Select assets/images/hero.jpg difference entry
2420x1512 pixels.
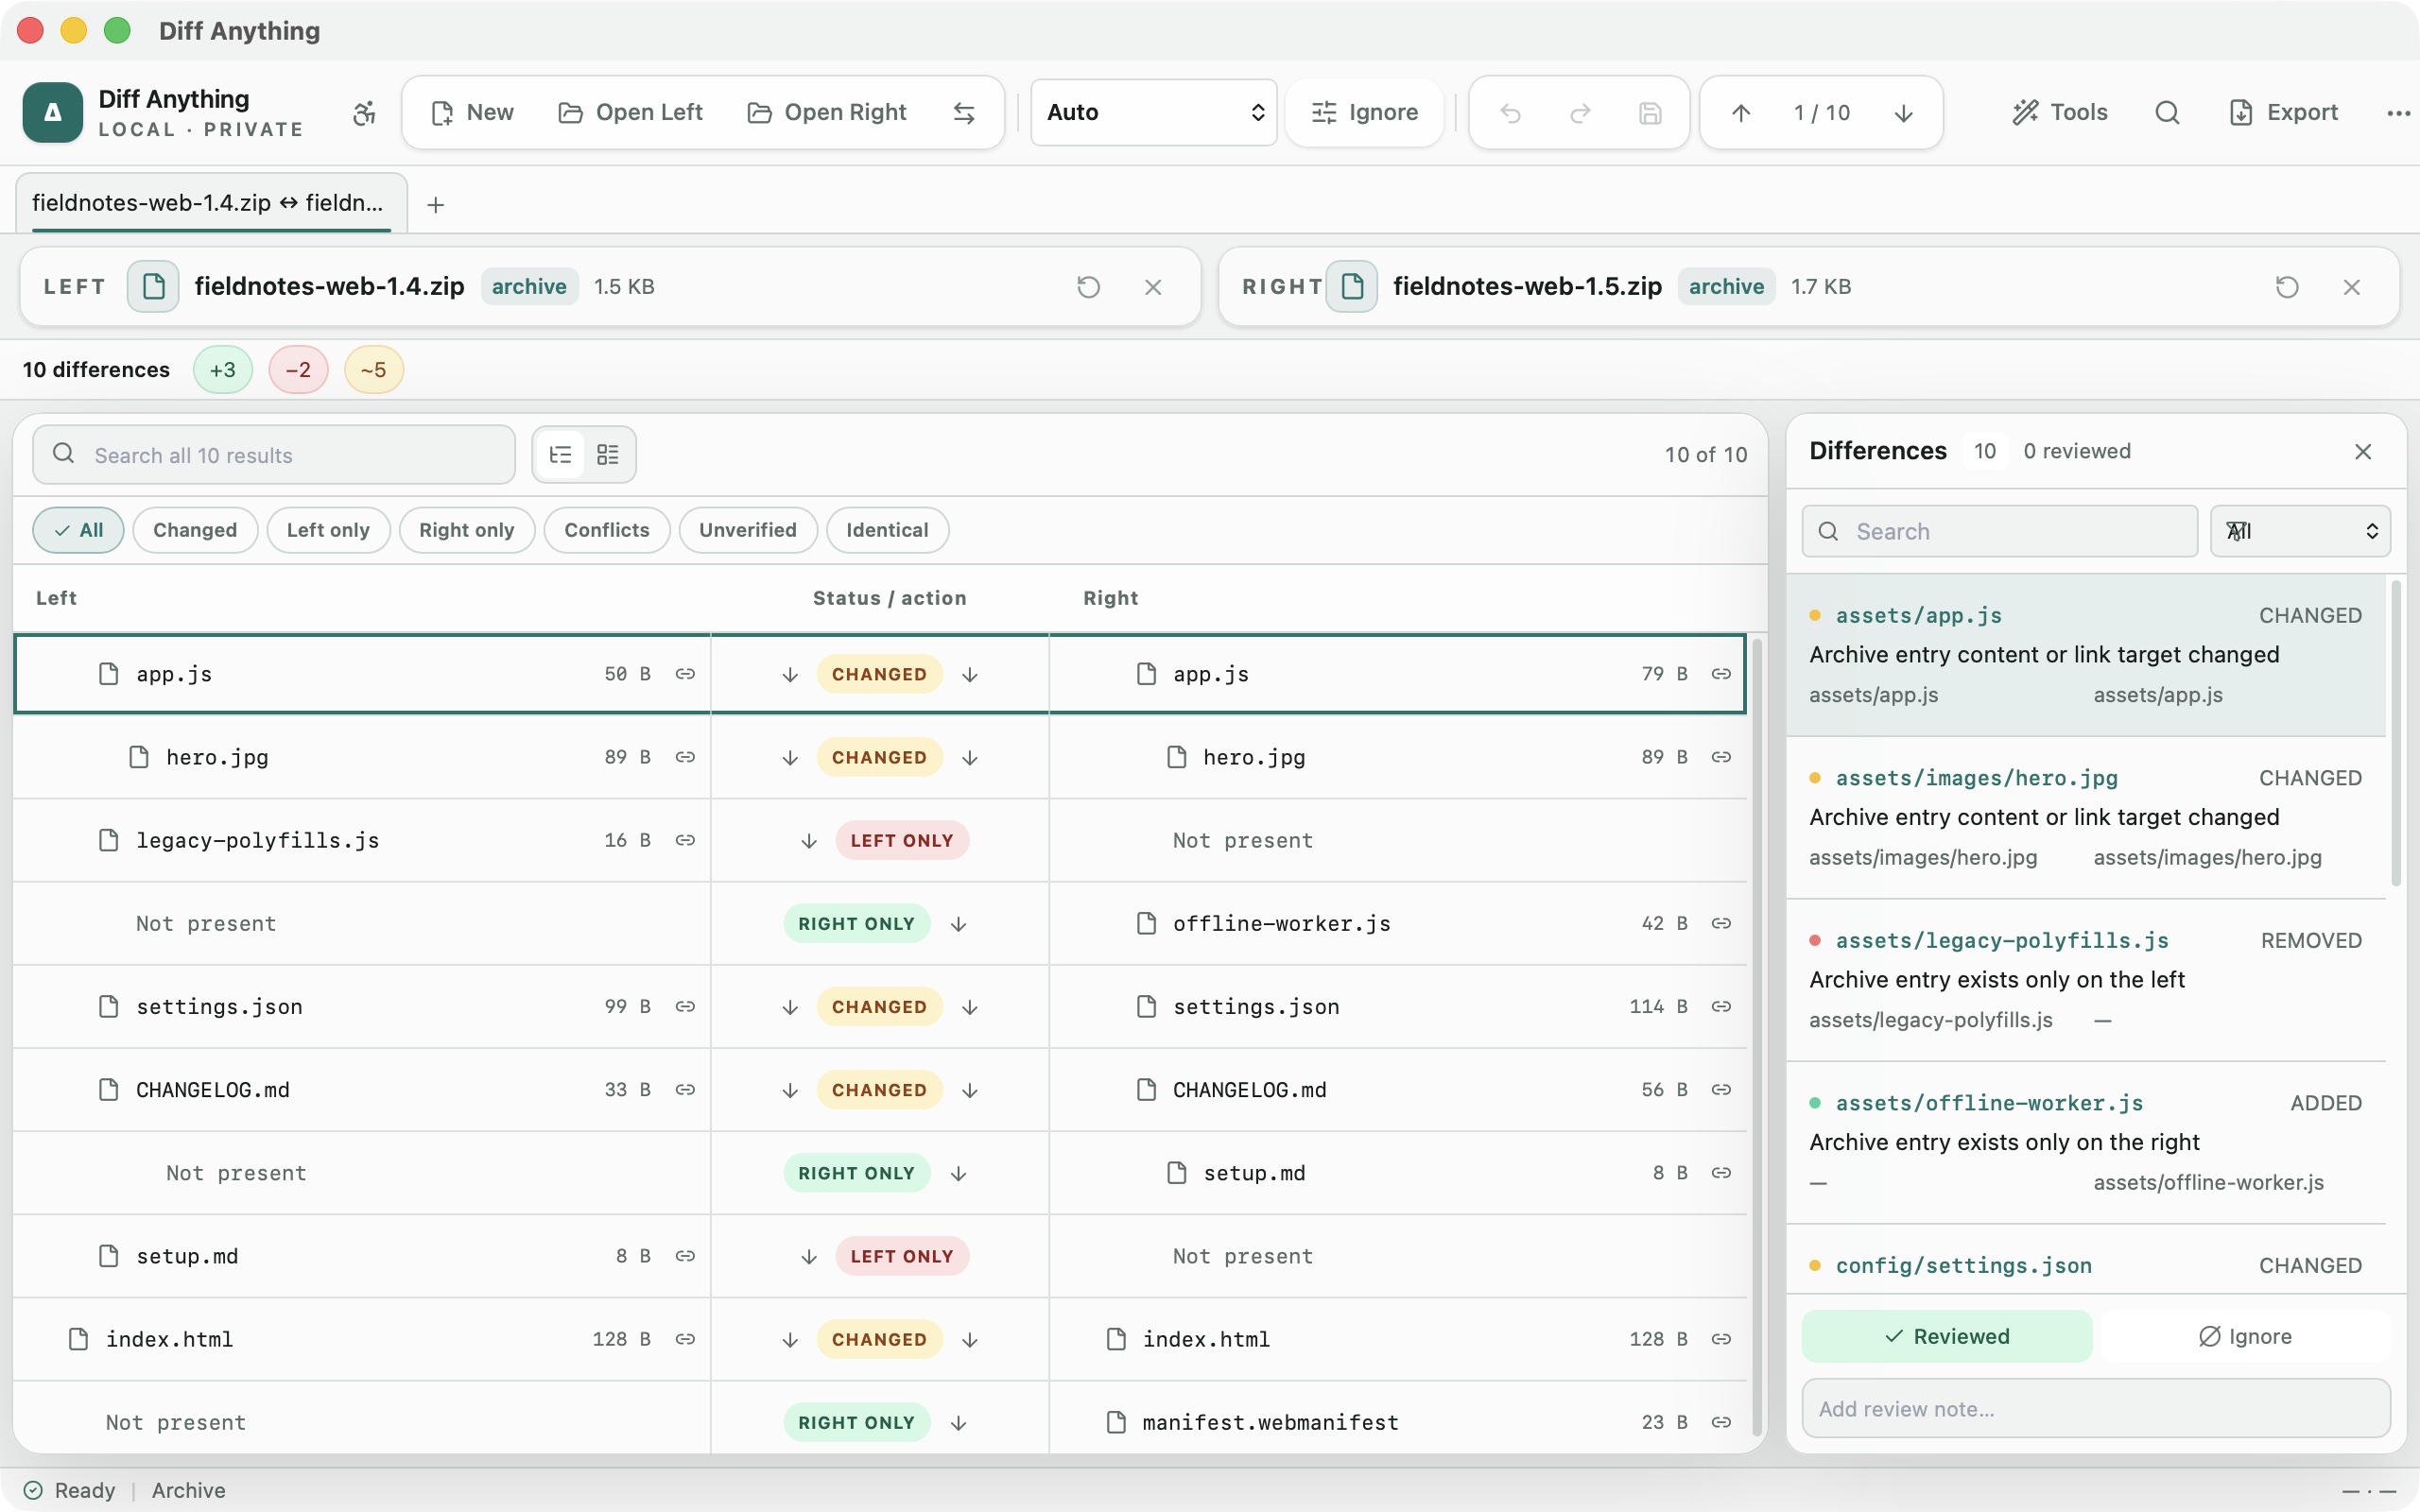click(x=2086, y=818)
